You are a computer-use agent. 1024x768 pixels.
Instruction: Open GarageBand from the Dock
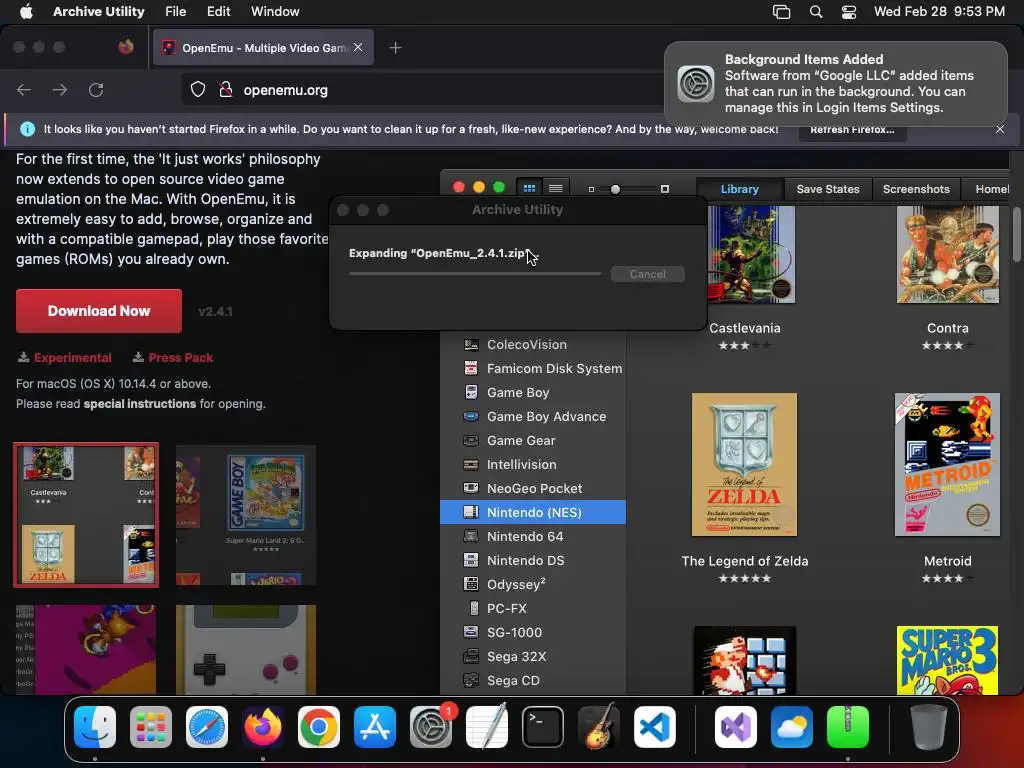click(x=599, y=727)
